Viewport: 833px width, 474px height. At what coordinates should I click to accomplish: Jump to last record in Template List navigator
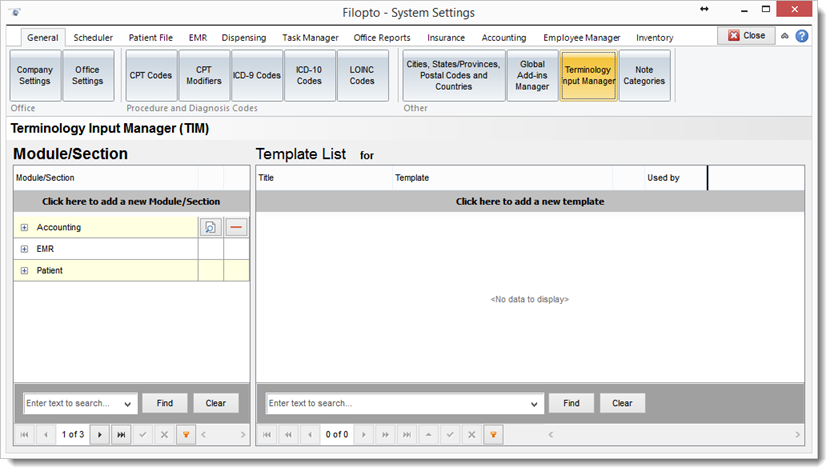click(407, 435)
